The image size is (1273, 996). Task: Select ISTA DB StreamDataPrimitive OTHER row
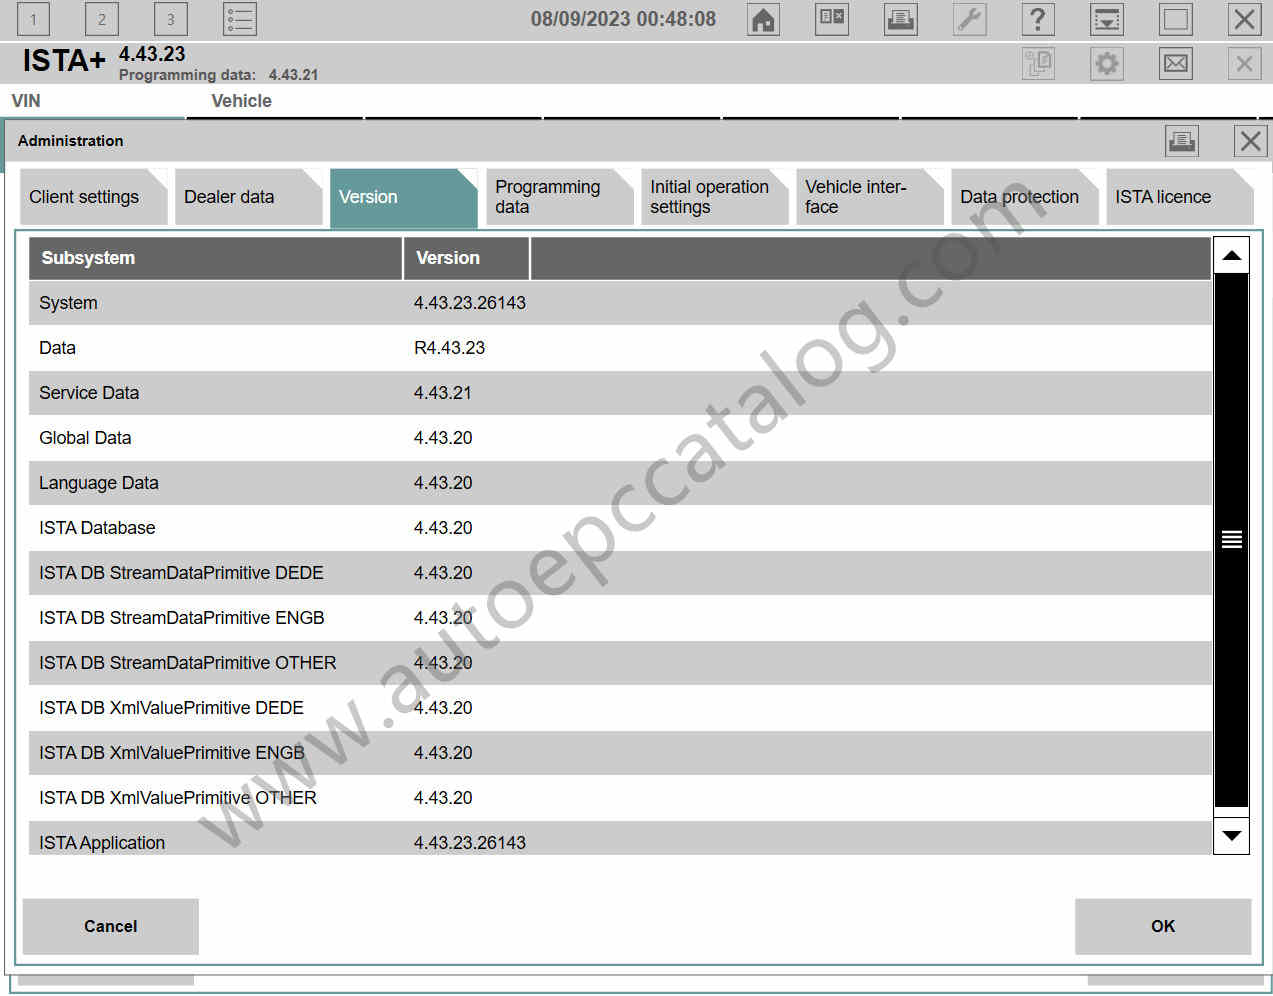(620, 663)
